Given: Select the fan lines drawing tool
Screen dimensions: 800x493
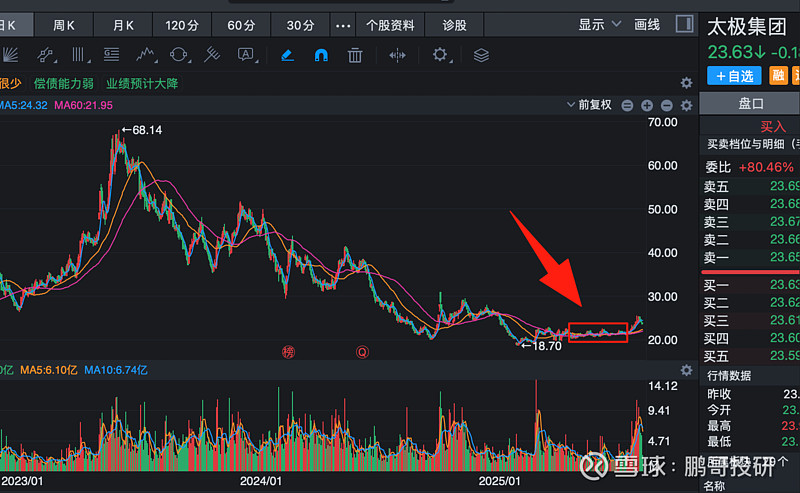Looking at the screenshot, I should point(10,55).
